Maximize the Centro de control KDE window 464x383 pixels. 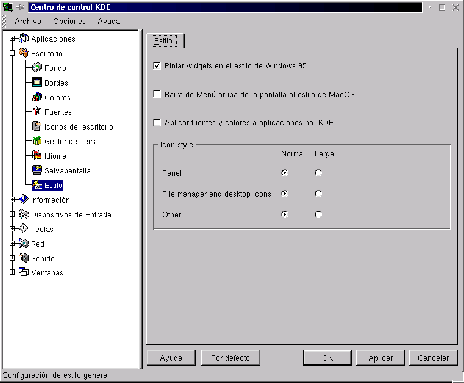tap(442, 7)
